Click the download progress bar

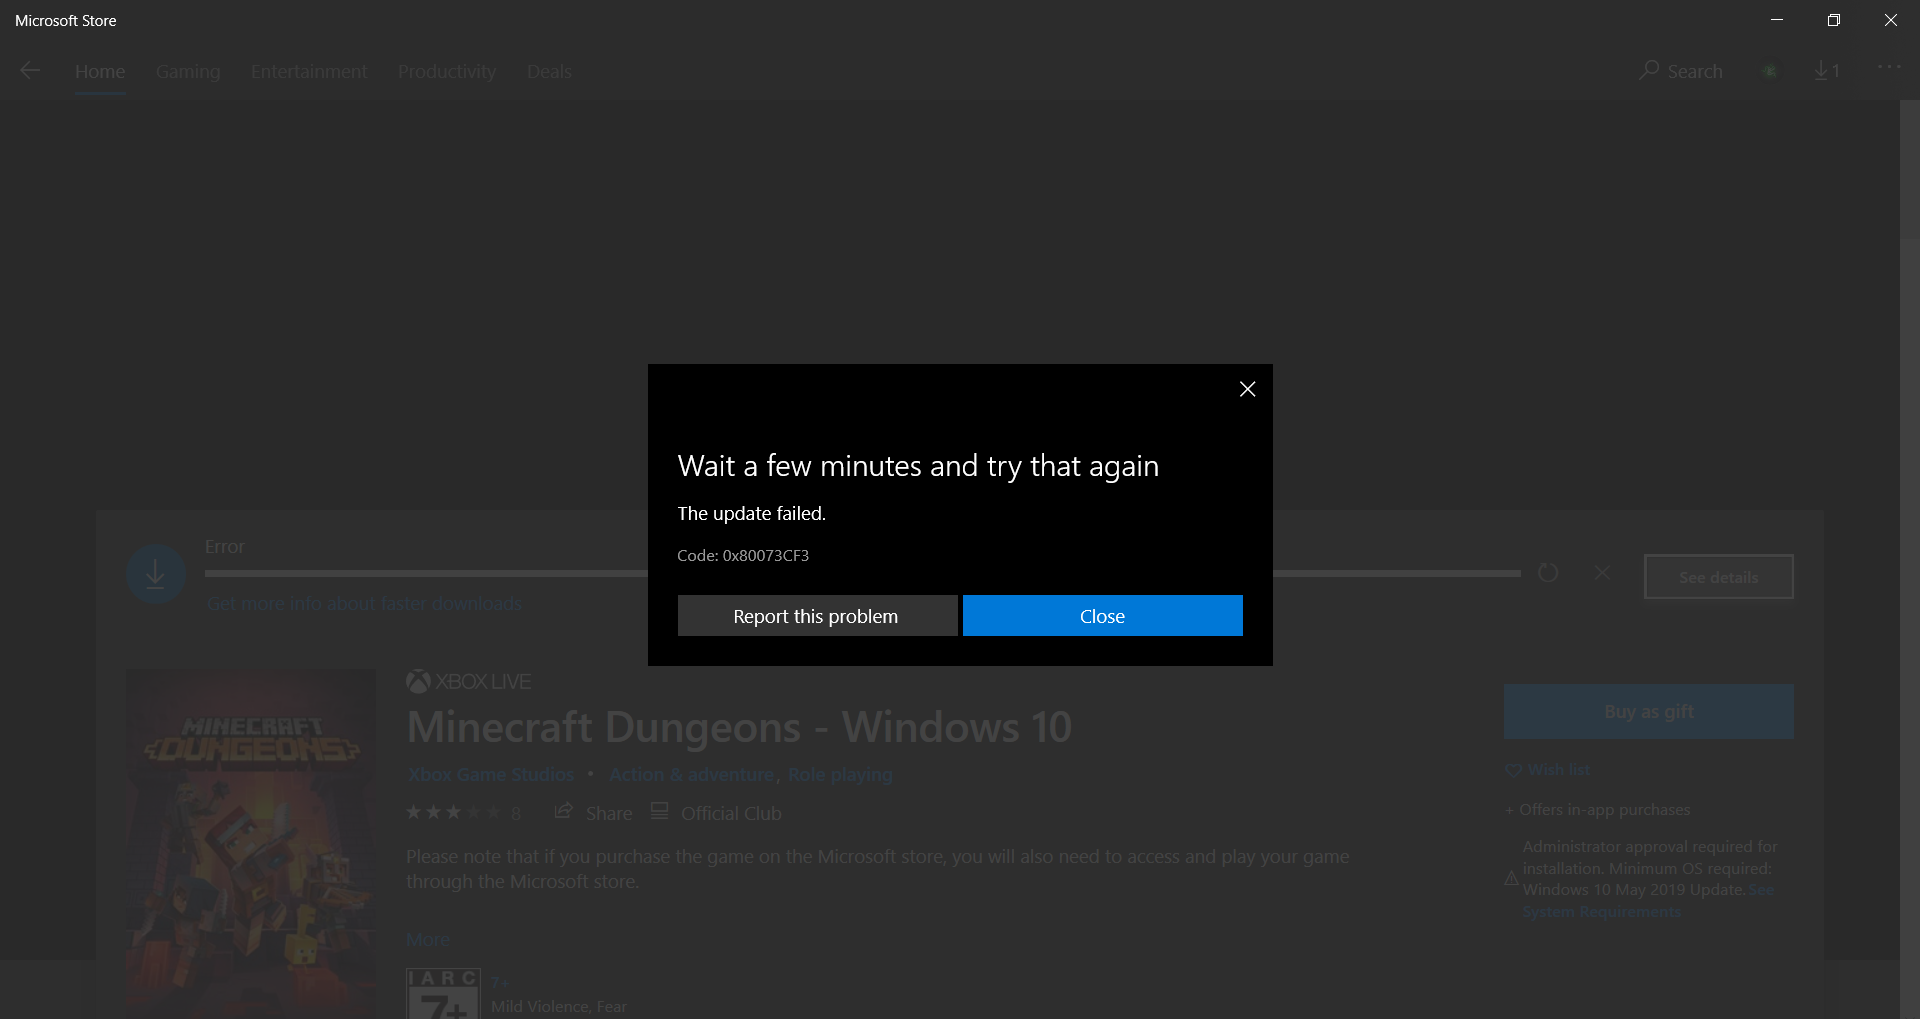coord(862,574)
